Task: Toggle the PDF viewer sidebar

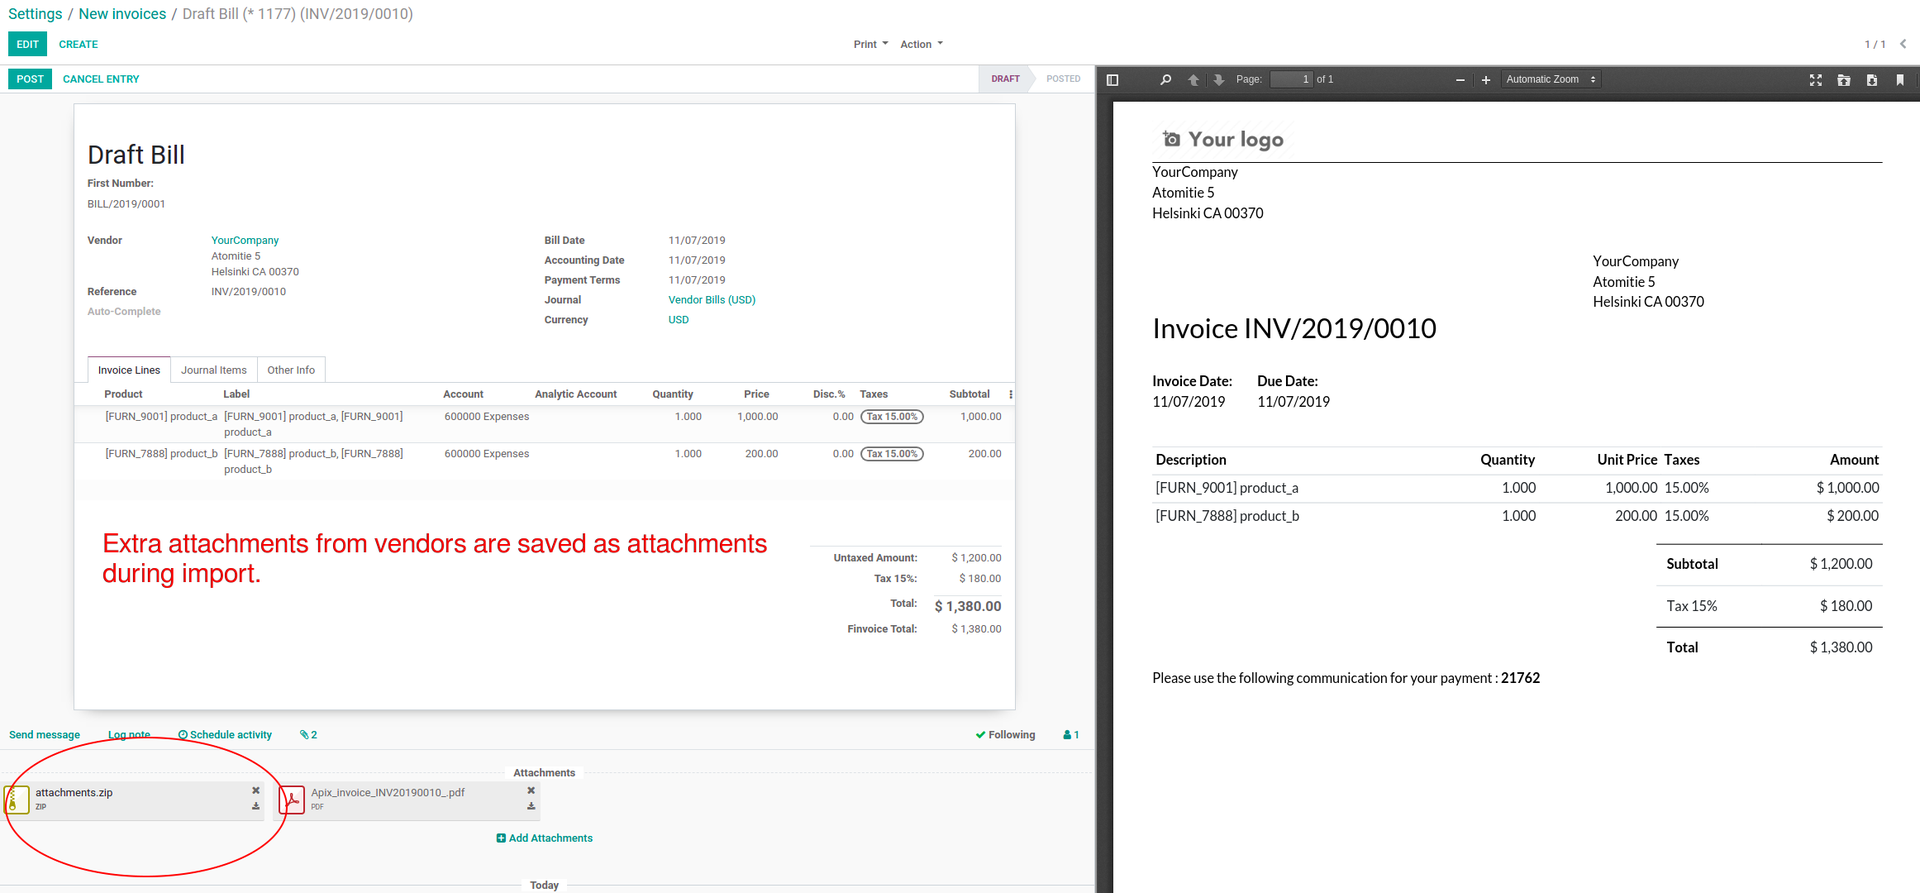Action: point(1112,80)
